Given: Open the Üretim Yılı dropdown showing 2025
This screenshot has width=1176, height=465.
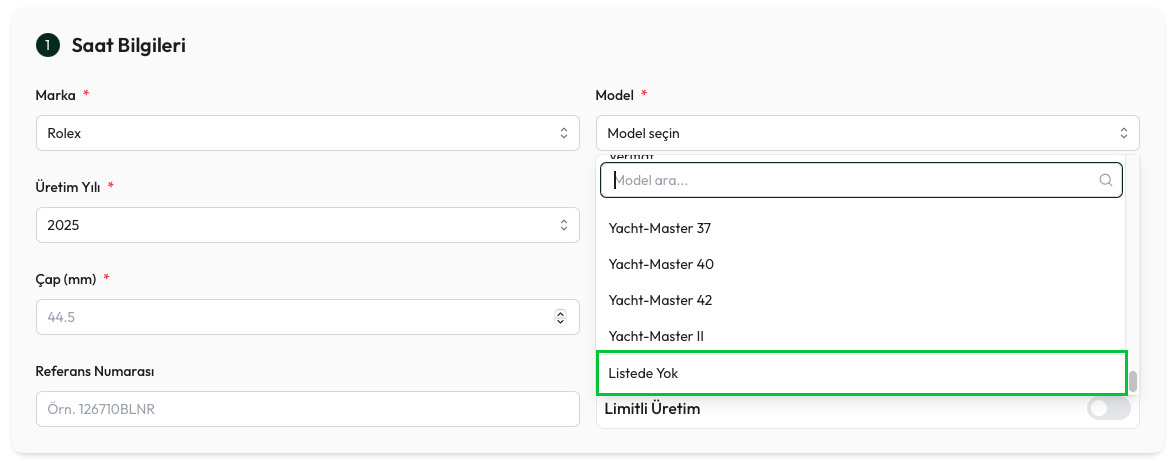Looking at the screenshot, I should tap(308, 225).
